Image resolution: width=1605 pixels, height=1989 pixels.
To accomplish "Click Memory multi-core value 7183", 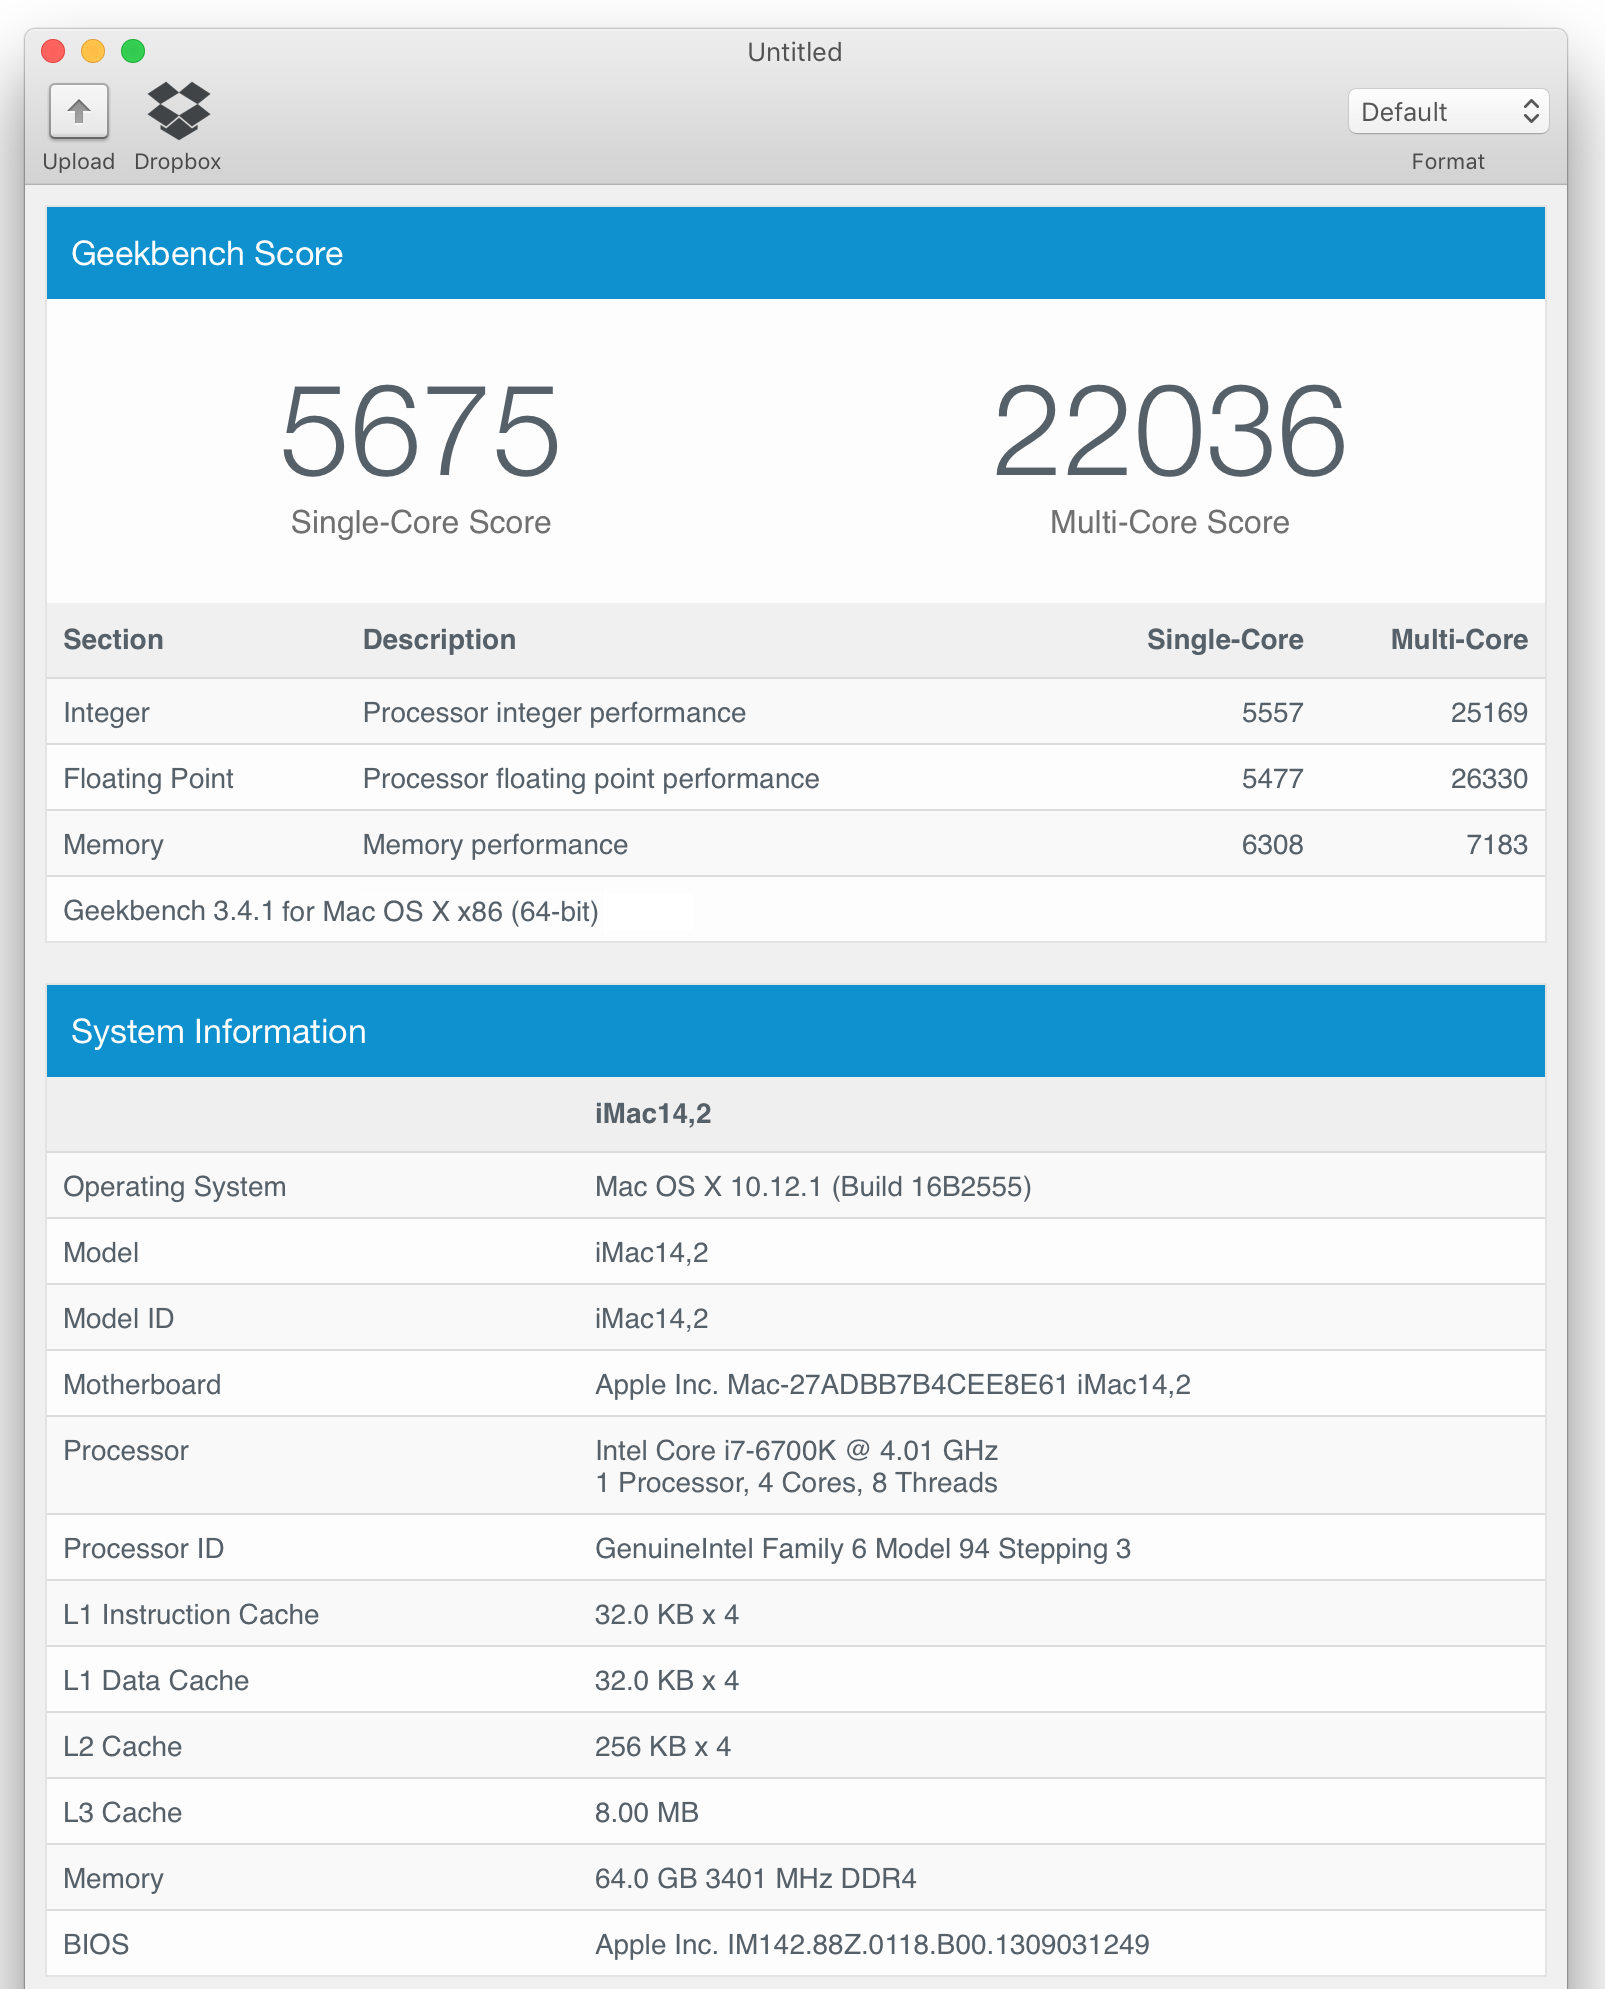I will click(1497, 845).
